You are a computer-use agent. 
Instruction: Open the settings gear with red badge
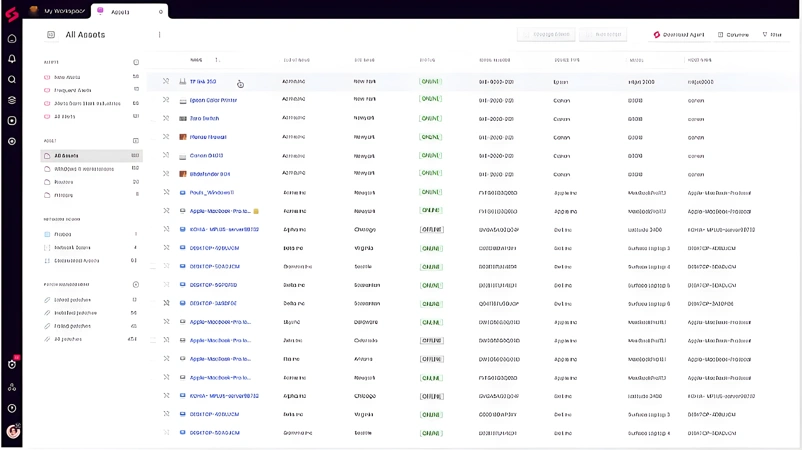pyautogui.click(x=12, y=364)
